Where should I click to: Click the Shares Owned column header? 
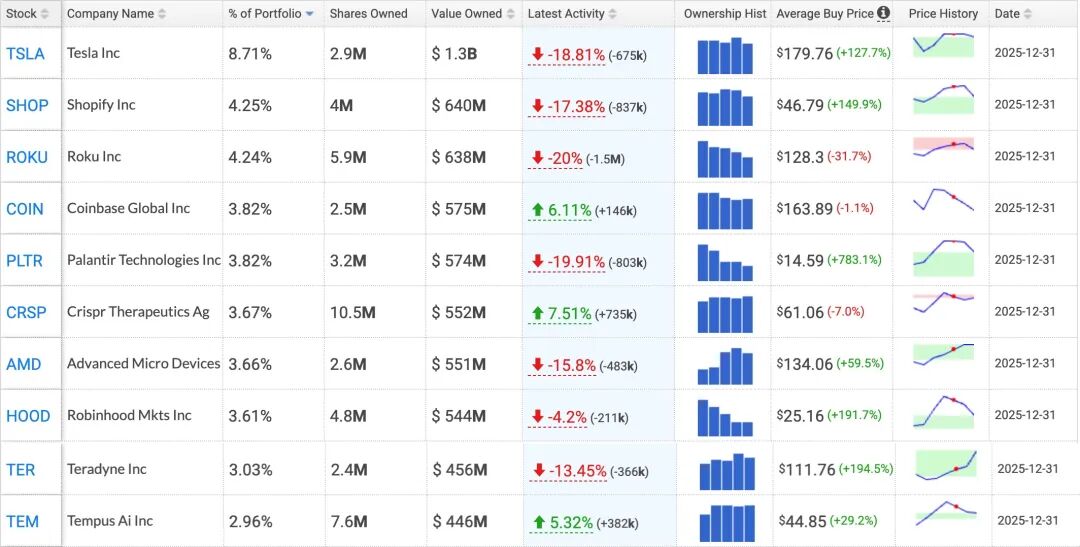point(368,14)
